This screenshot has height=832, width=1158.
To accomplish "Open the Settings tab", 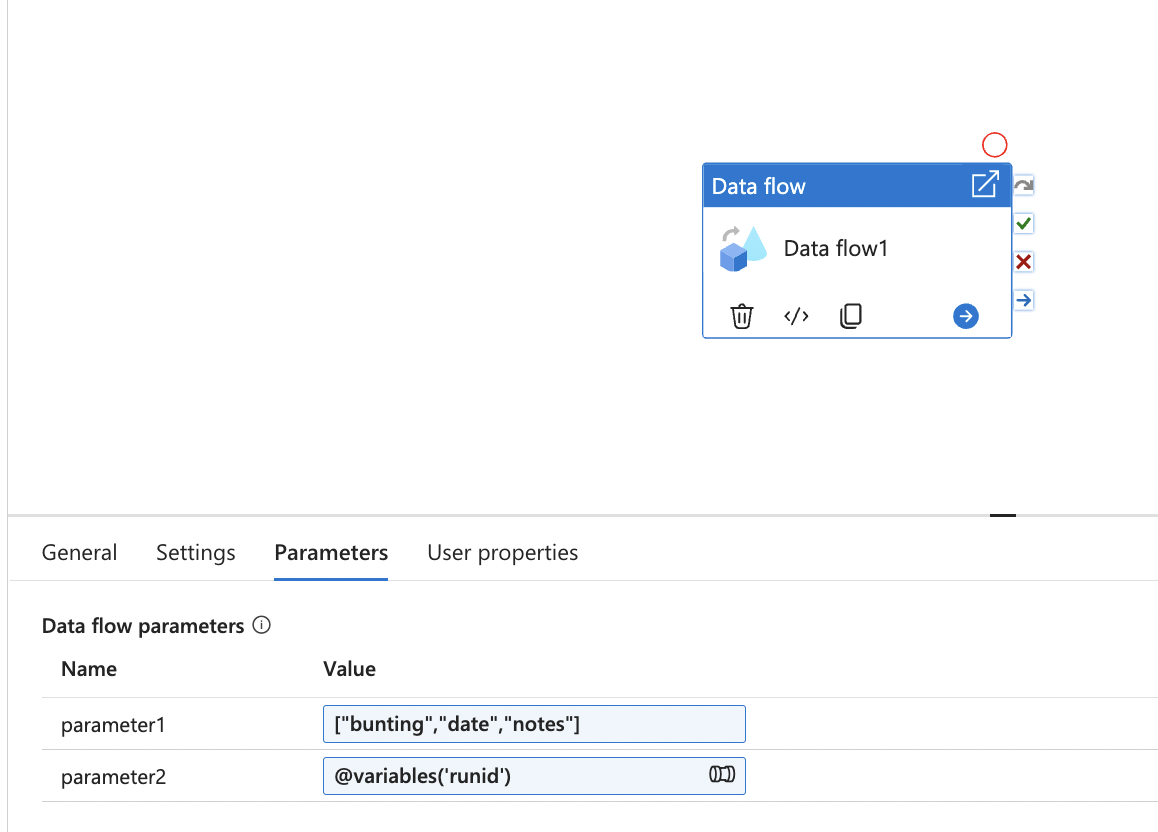I will pos(195,552).
